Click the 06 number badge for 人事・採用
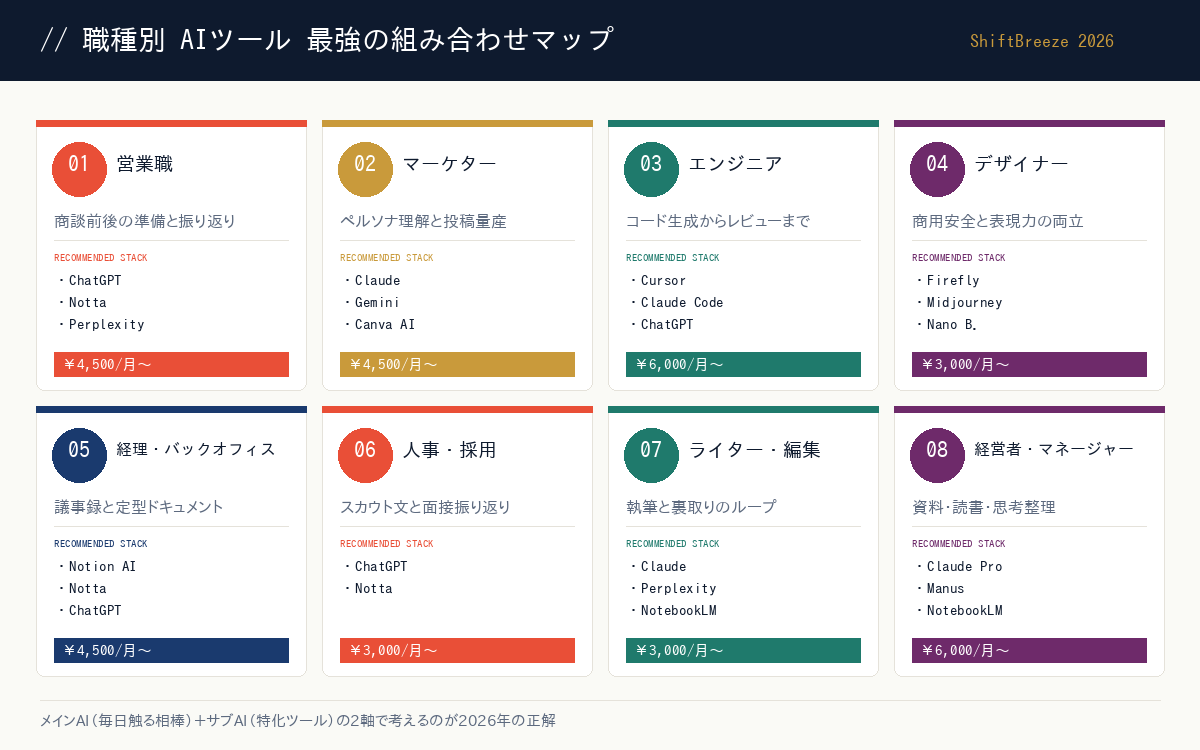This screenshot has width=1200, height=750. (x=365, y=455)
